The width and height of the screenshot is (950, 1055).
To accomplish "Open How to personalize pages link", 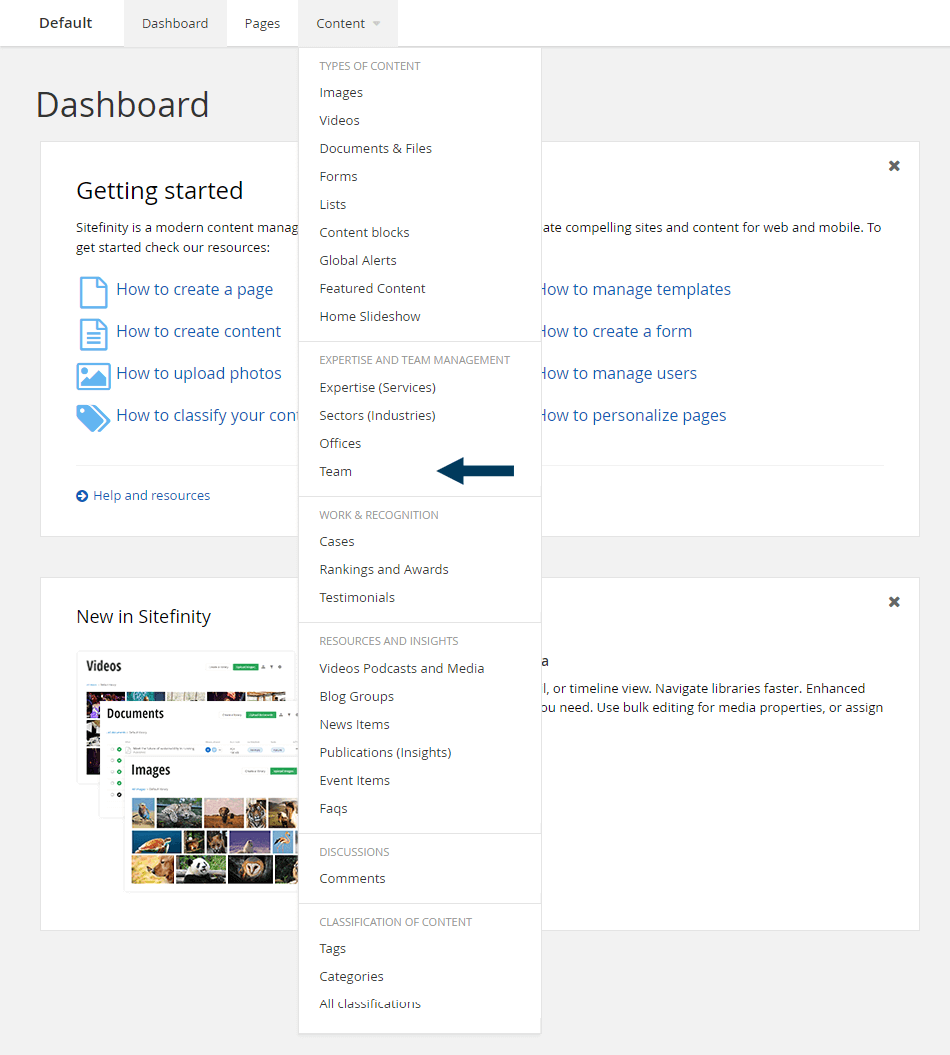I will (634, 416).
